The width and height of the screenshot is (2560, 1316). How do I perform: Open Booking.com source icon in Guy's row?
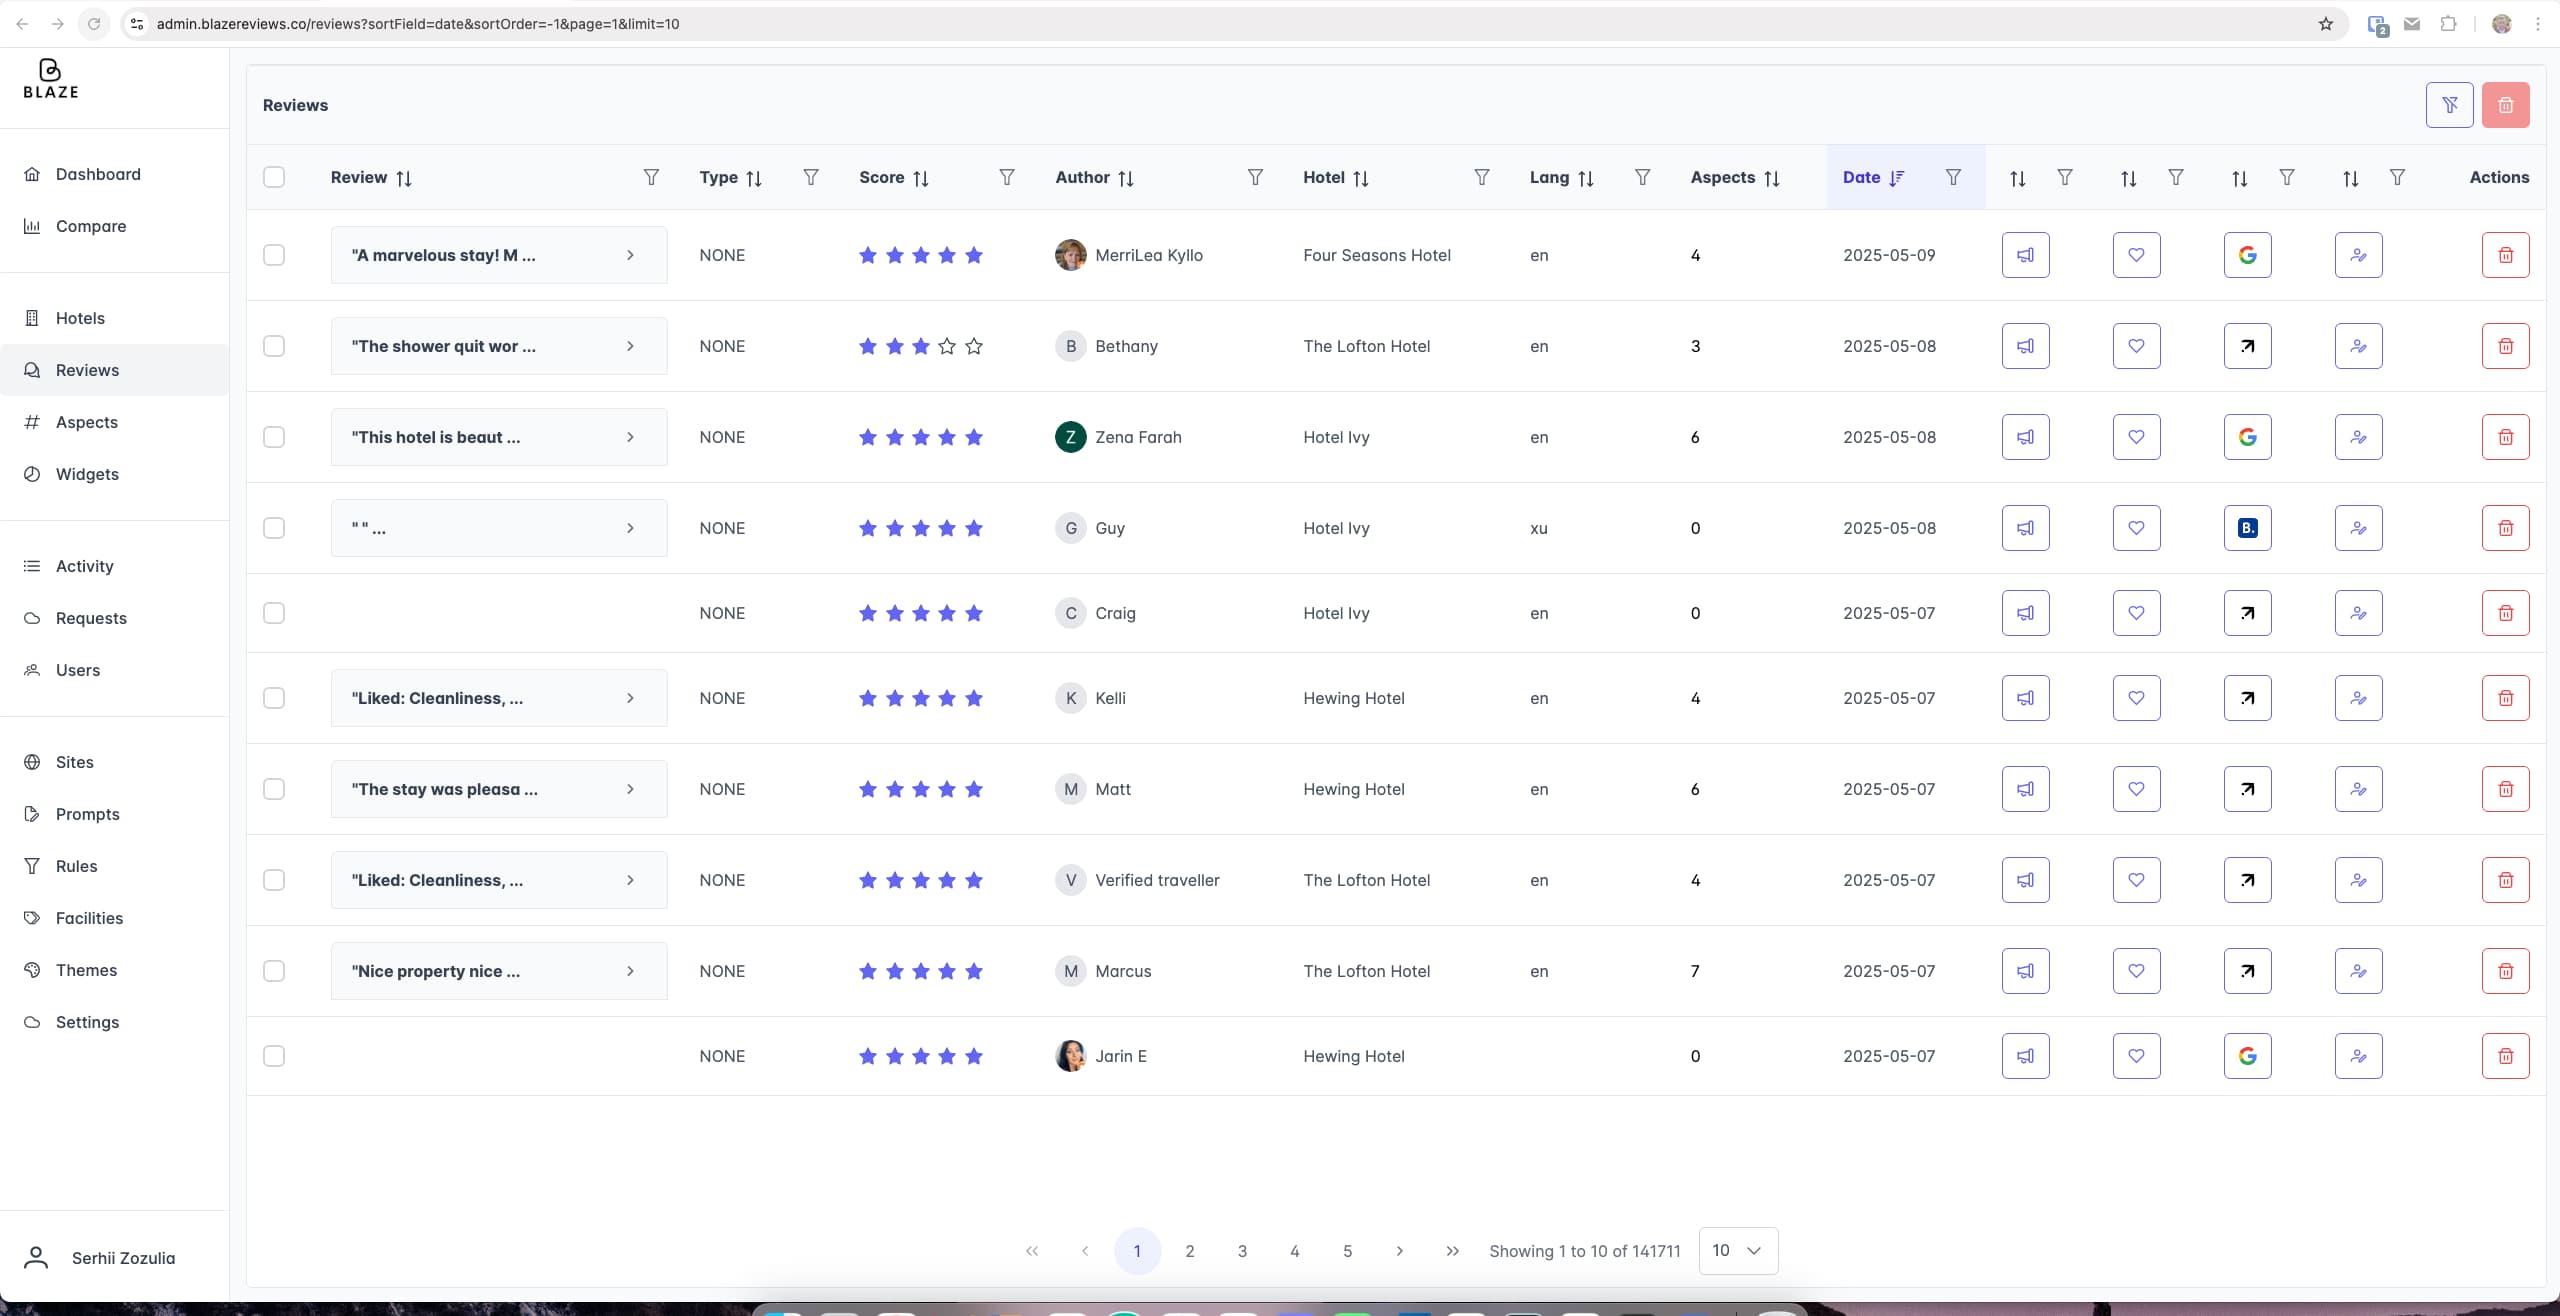tap(2247, 528)
